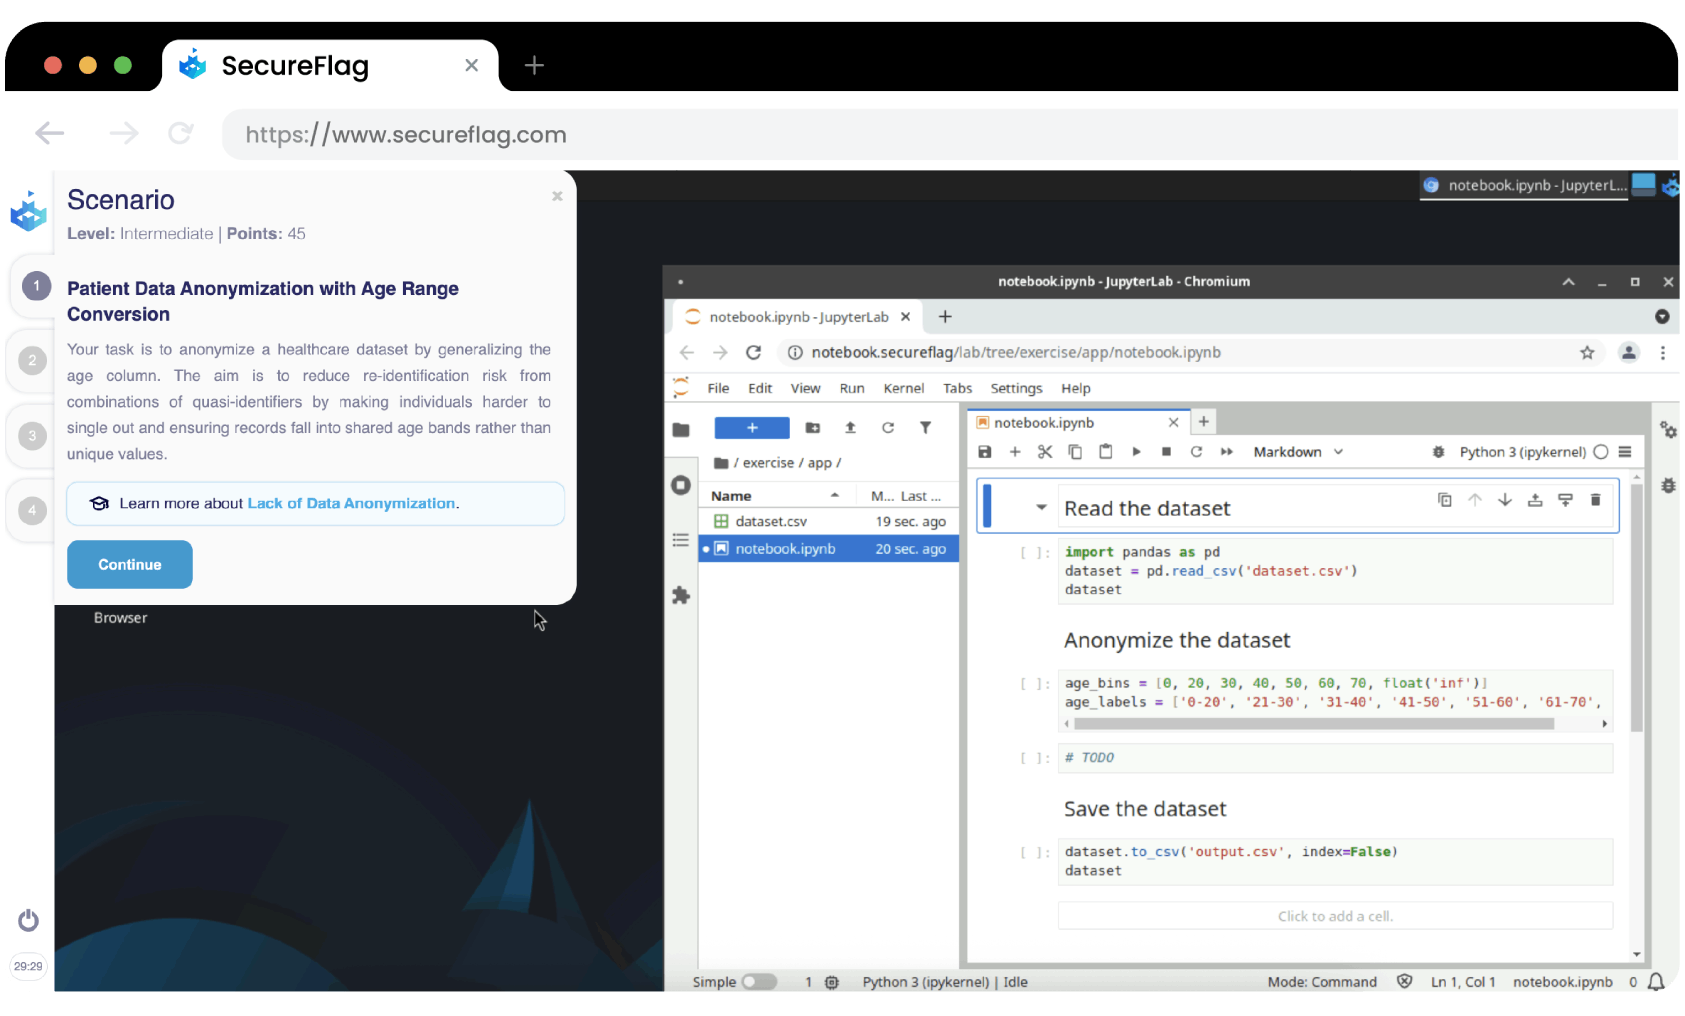This screenshot has height=1016, width=1685.
Task: Open the Run menu in JupyterLab
Action: pos(852,388)
